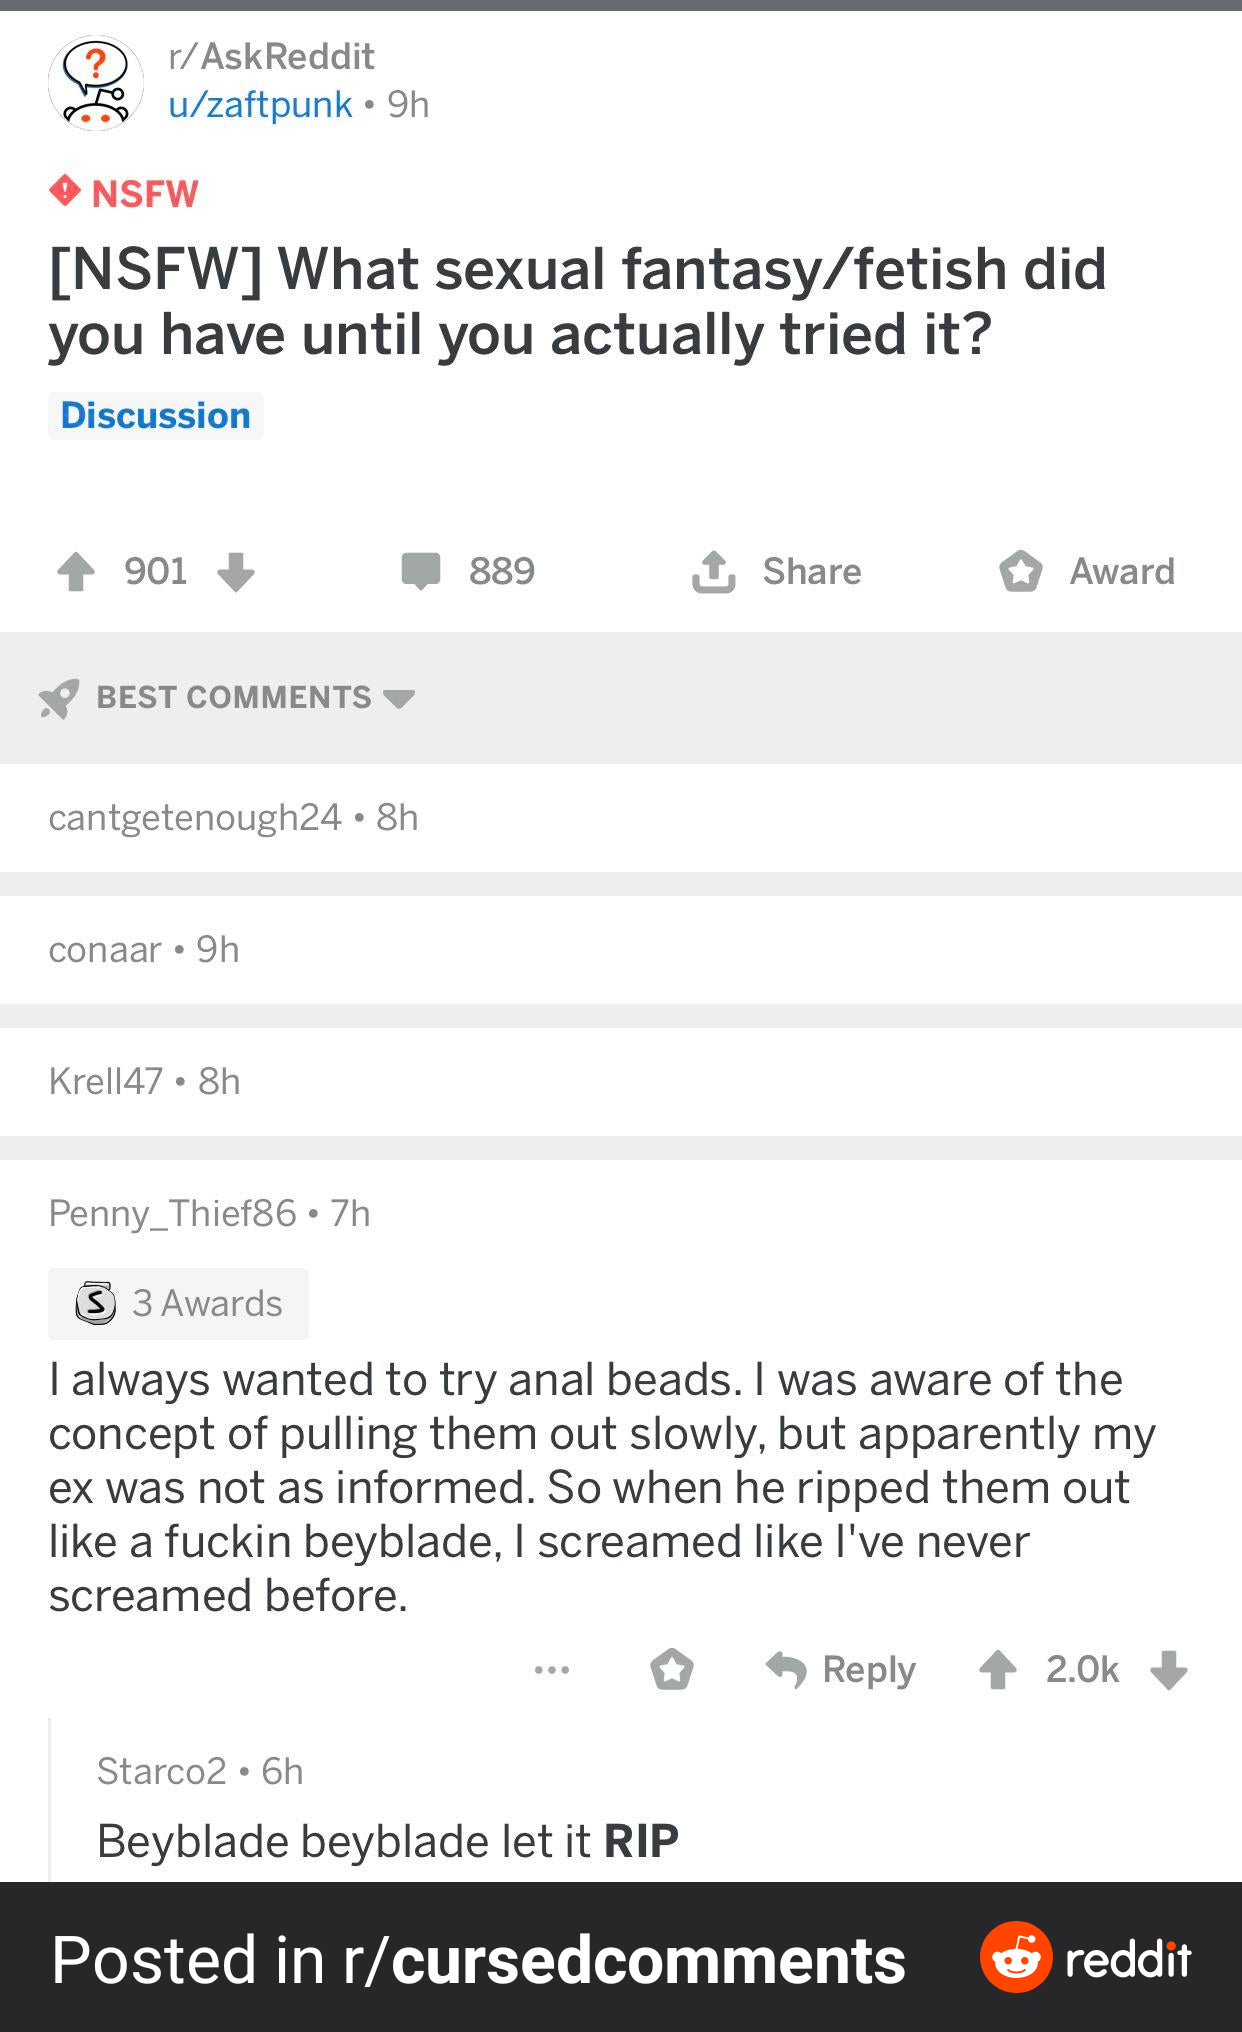Screen dimensions: 1242x2032
Task: Open three-dot options on Penny_Thief86's comment
Action: [552, 1669]
